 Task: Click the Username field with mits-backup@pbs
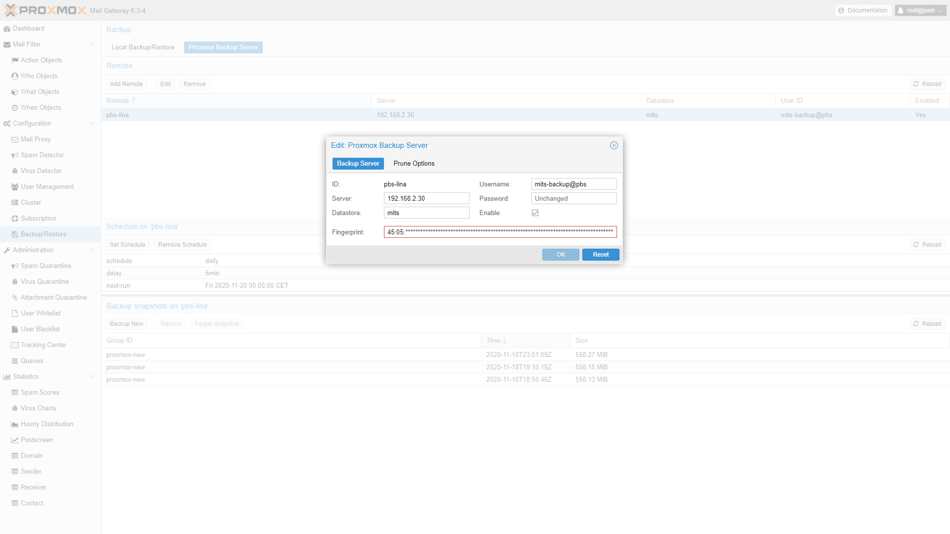[574, 184]
